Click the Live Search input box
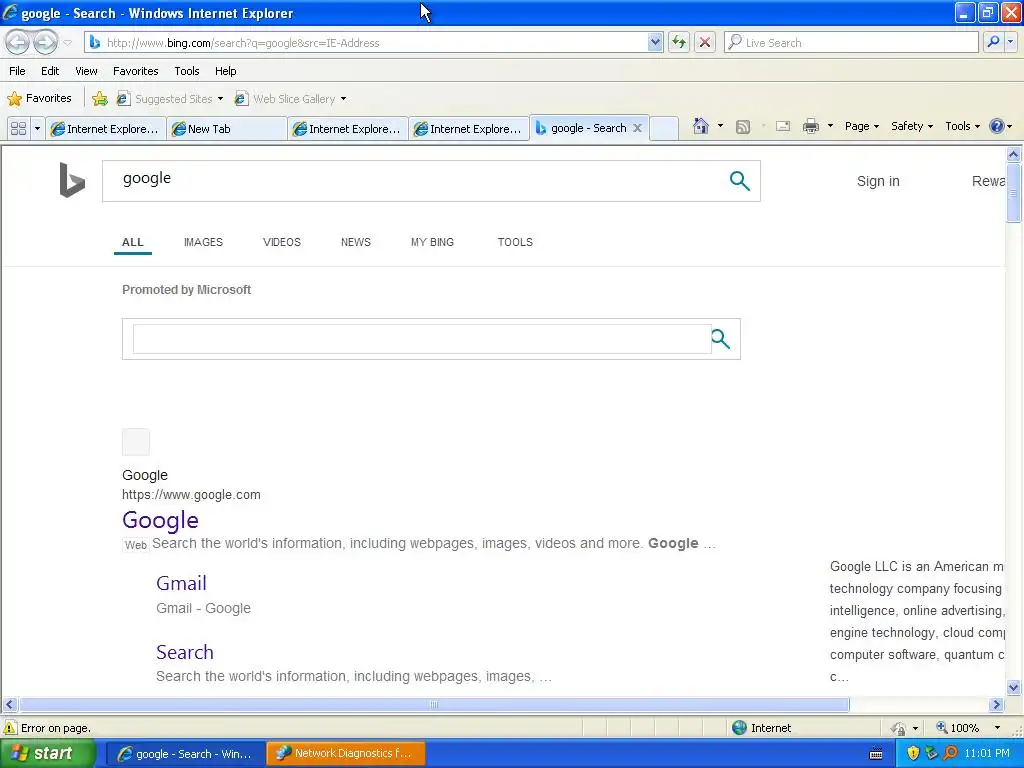 click(x=852, y=42)
